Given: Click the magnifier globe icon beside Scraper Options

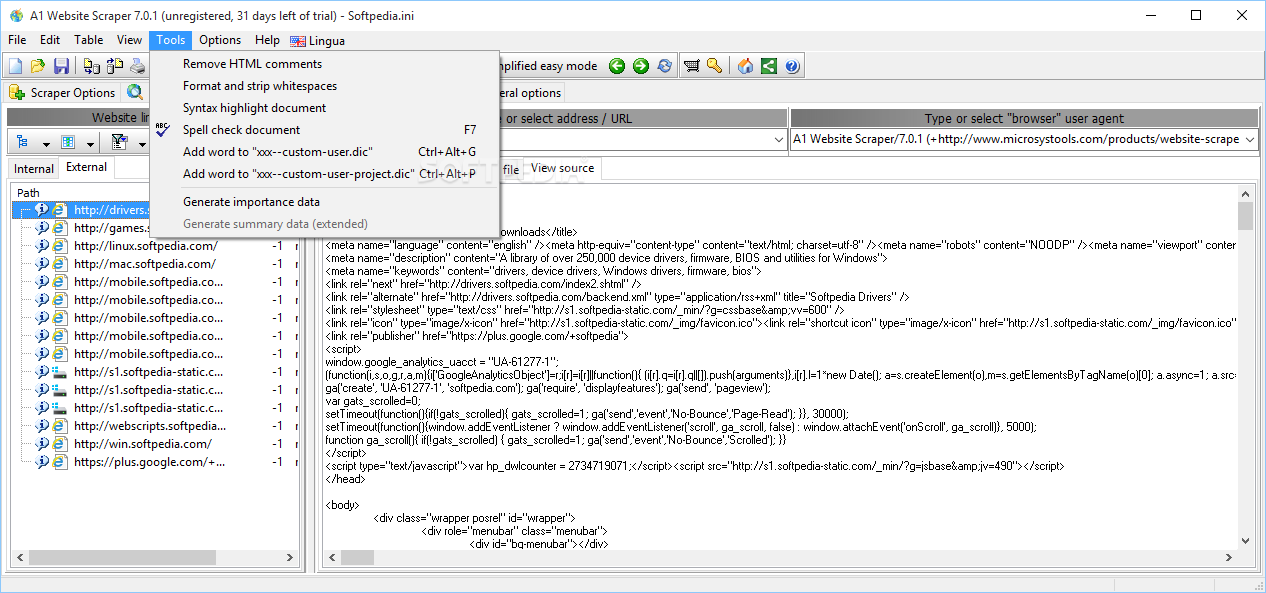Looking at the screenshot, I should click(135, 92).
